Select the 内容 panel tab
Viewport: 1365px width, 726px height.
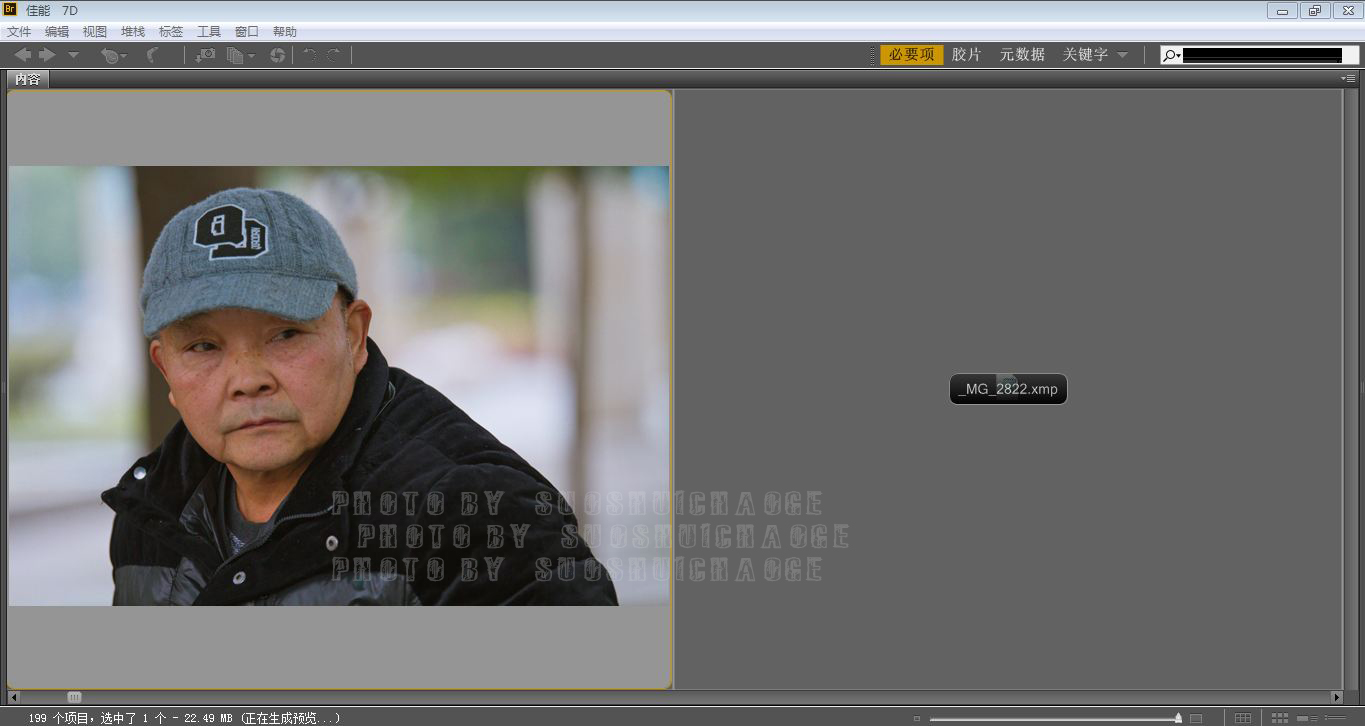tap(28, 79)
